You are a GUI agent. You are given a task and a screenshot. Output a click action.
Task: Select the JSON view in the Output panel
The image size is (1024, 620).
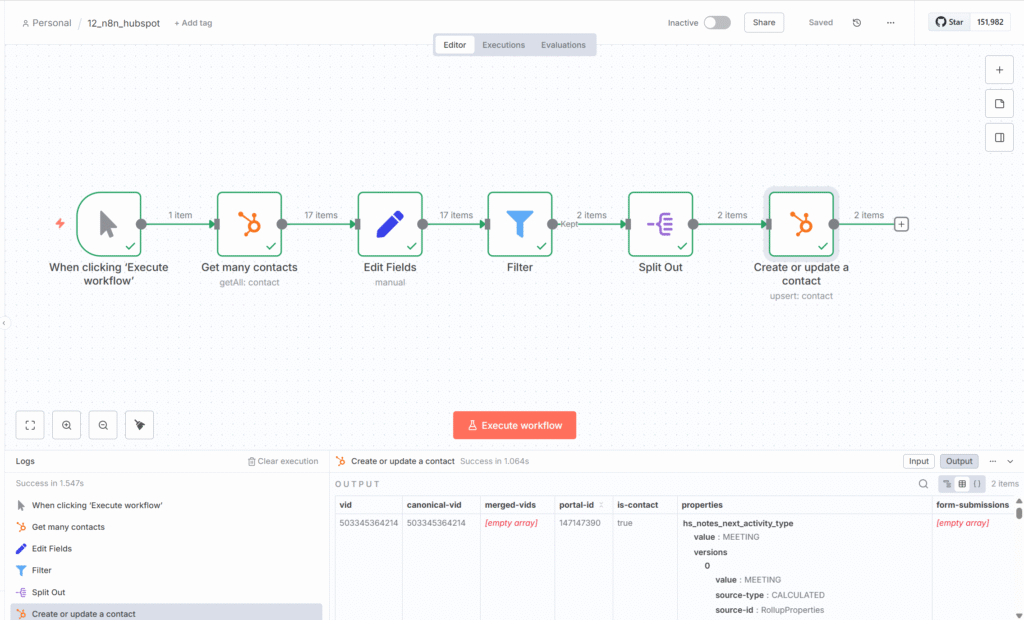click(x=977, y=483)
